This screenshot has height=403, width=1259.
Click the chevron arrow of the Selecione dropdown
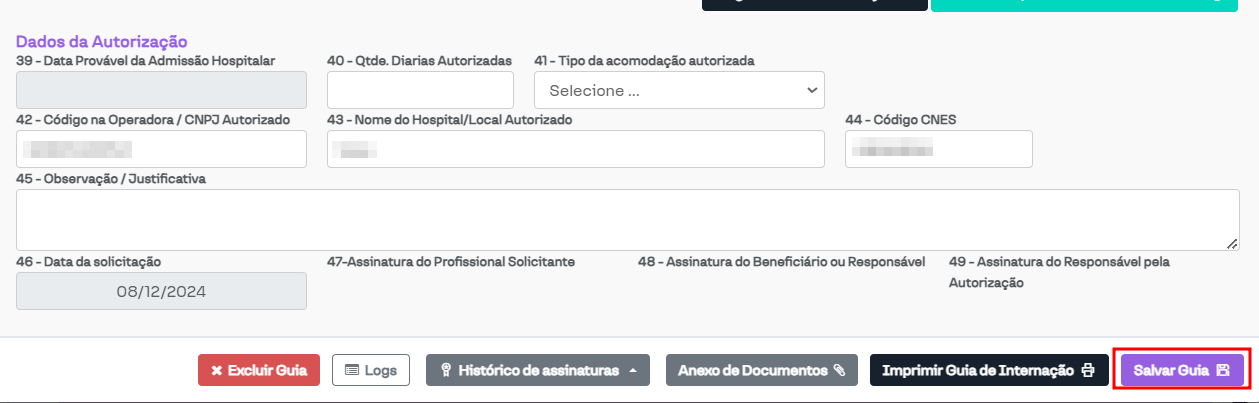coord(811,90)
